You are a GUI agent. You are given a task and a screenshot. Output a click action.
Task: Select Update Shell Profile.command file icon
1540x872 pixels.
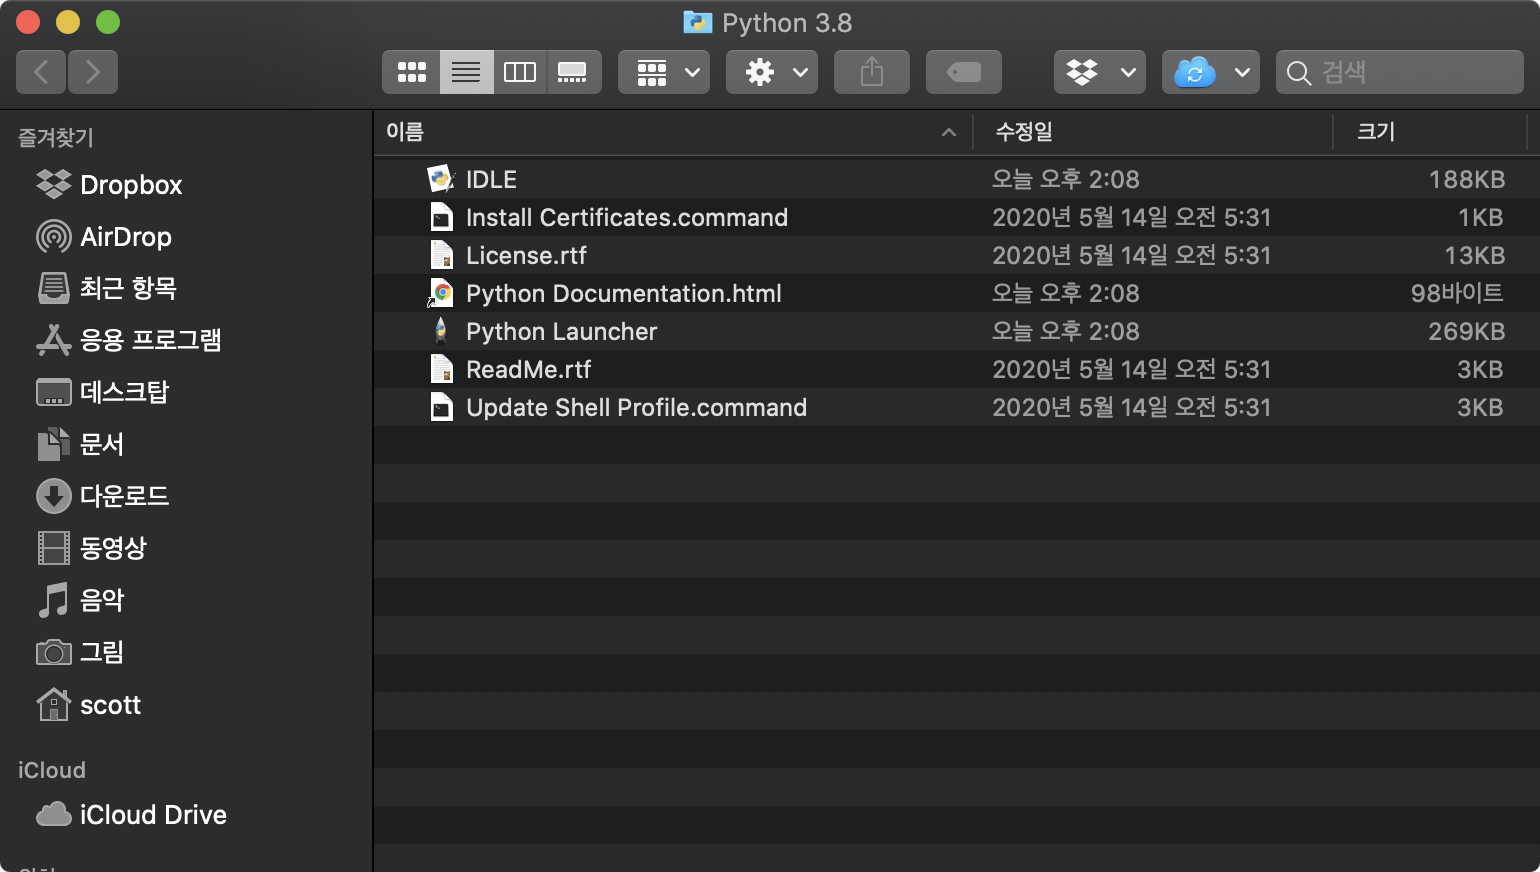[441, 407]
